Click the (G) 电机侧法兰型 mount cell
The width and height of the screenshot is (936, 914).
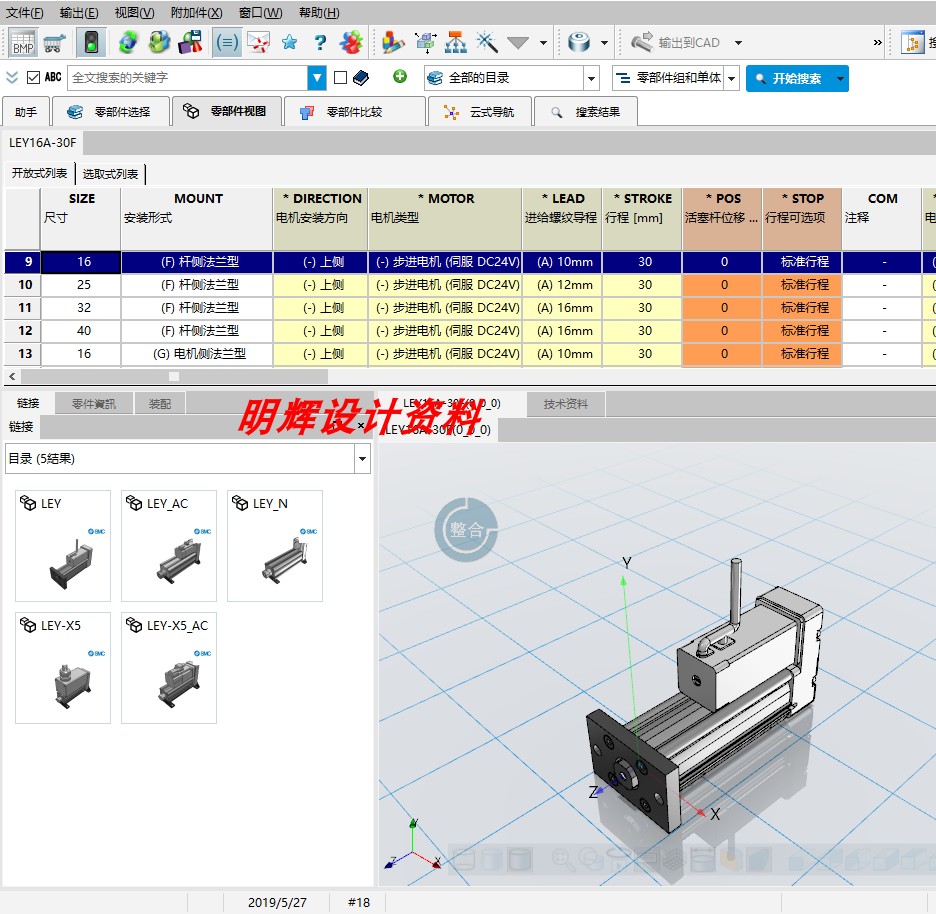tap(197, 353)
